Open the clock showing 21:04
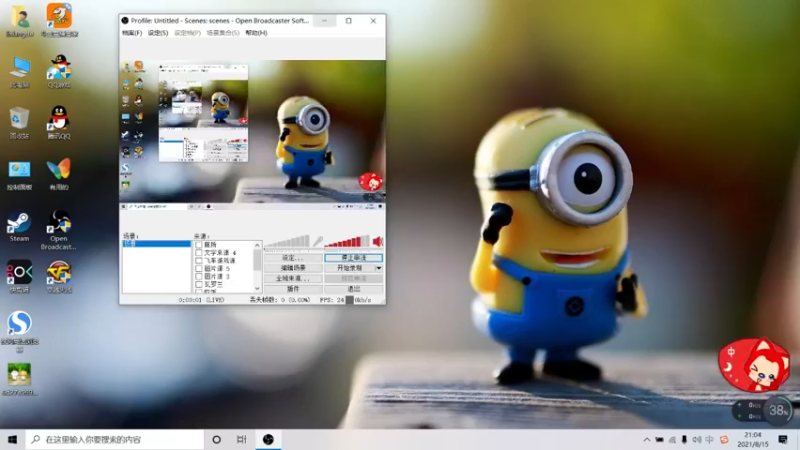 pyautogui.click(x=753, y=439)
